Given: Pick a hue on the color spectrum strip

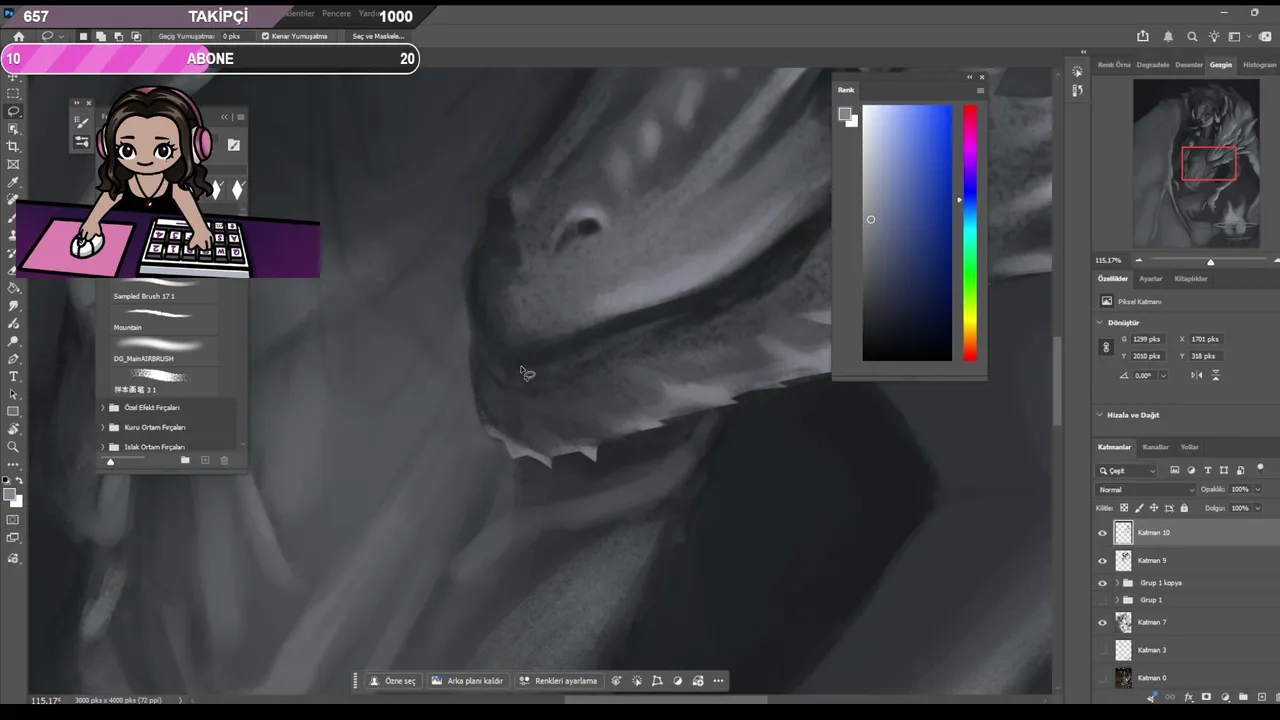Looking at the screenshot, I should click(970, 232).
